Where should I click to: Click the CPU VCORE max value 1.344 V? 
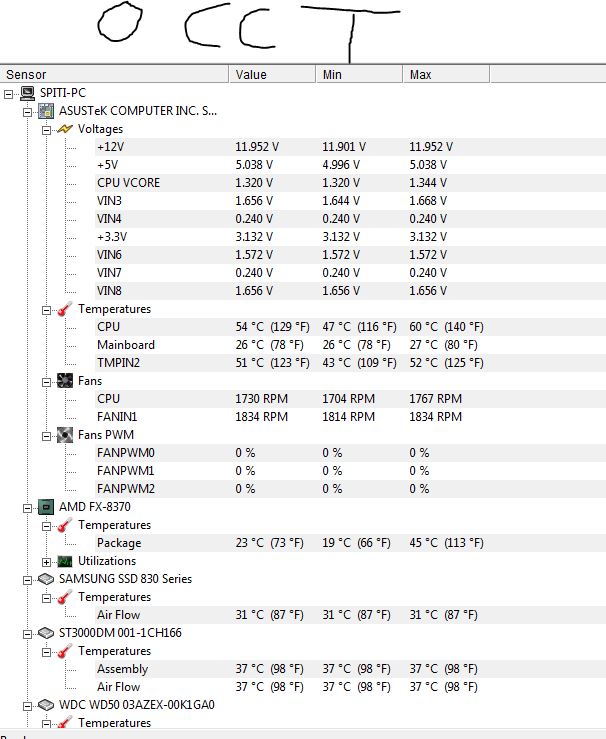point(428,183)
